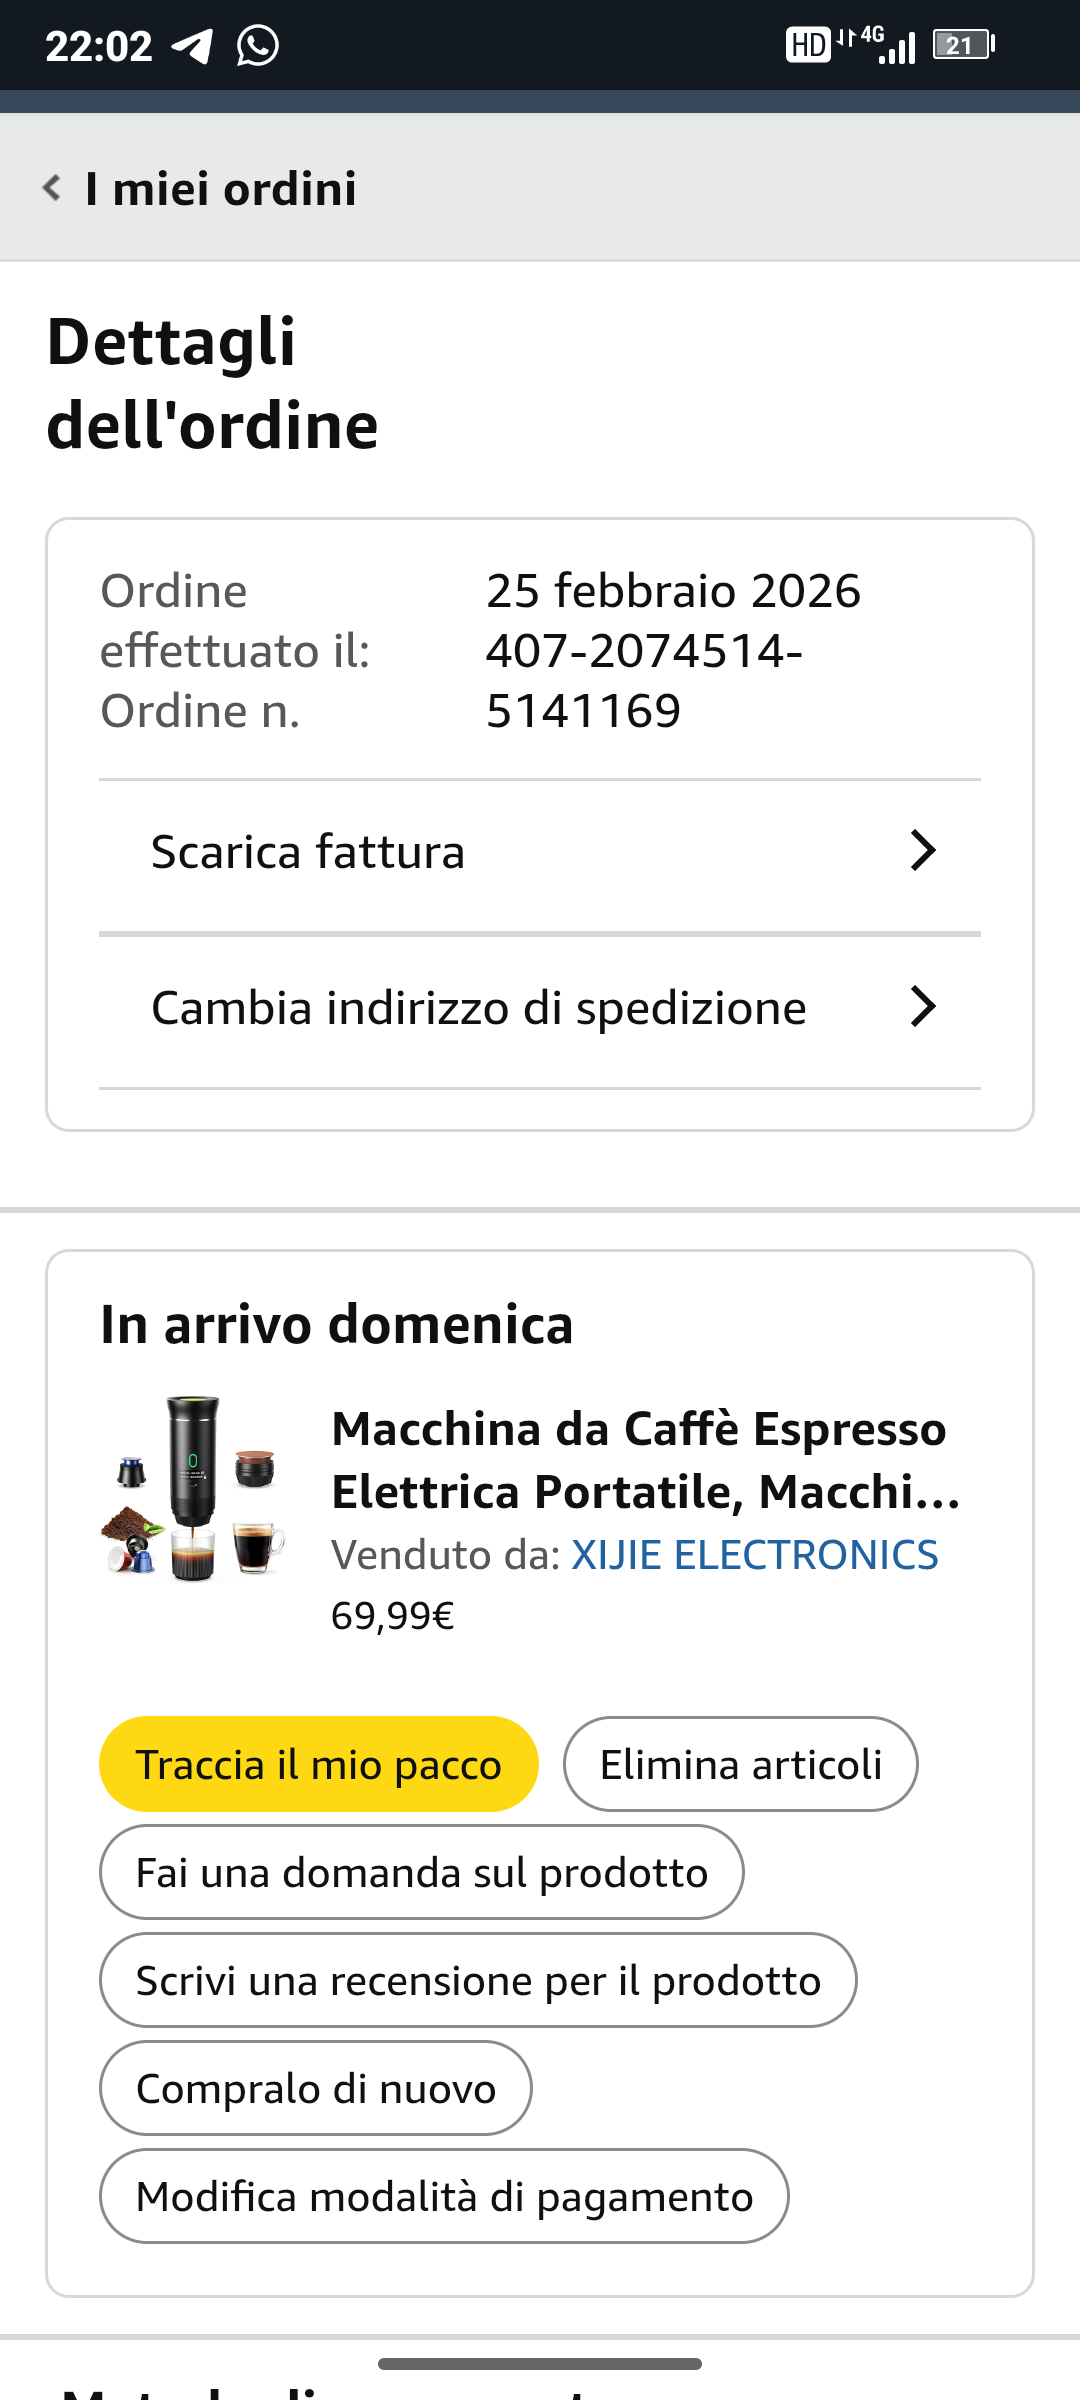Tap the WhatsApp status bar icon

coord(257,46)
